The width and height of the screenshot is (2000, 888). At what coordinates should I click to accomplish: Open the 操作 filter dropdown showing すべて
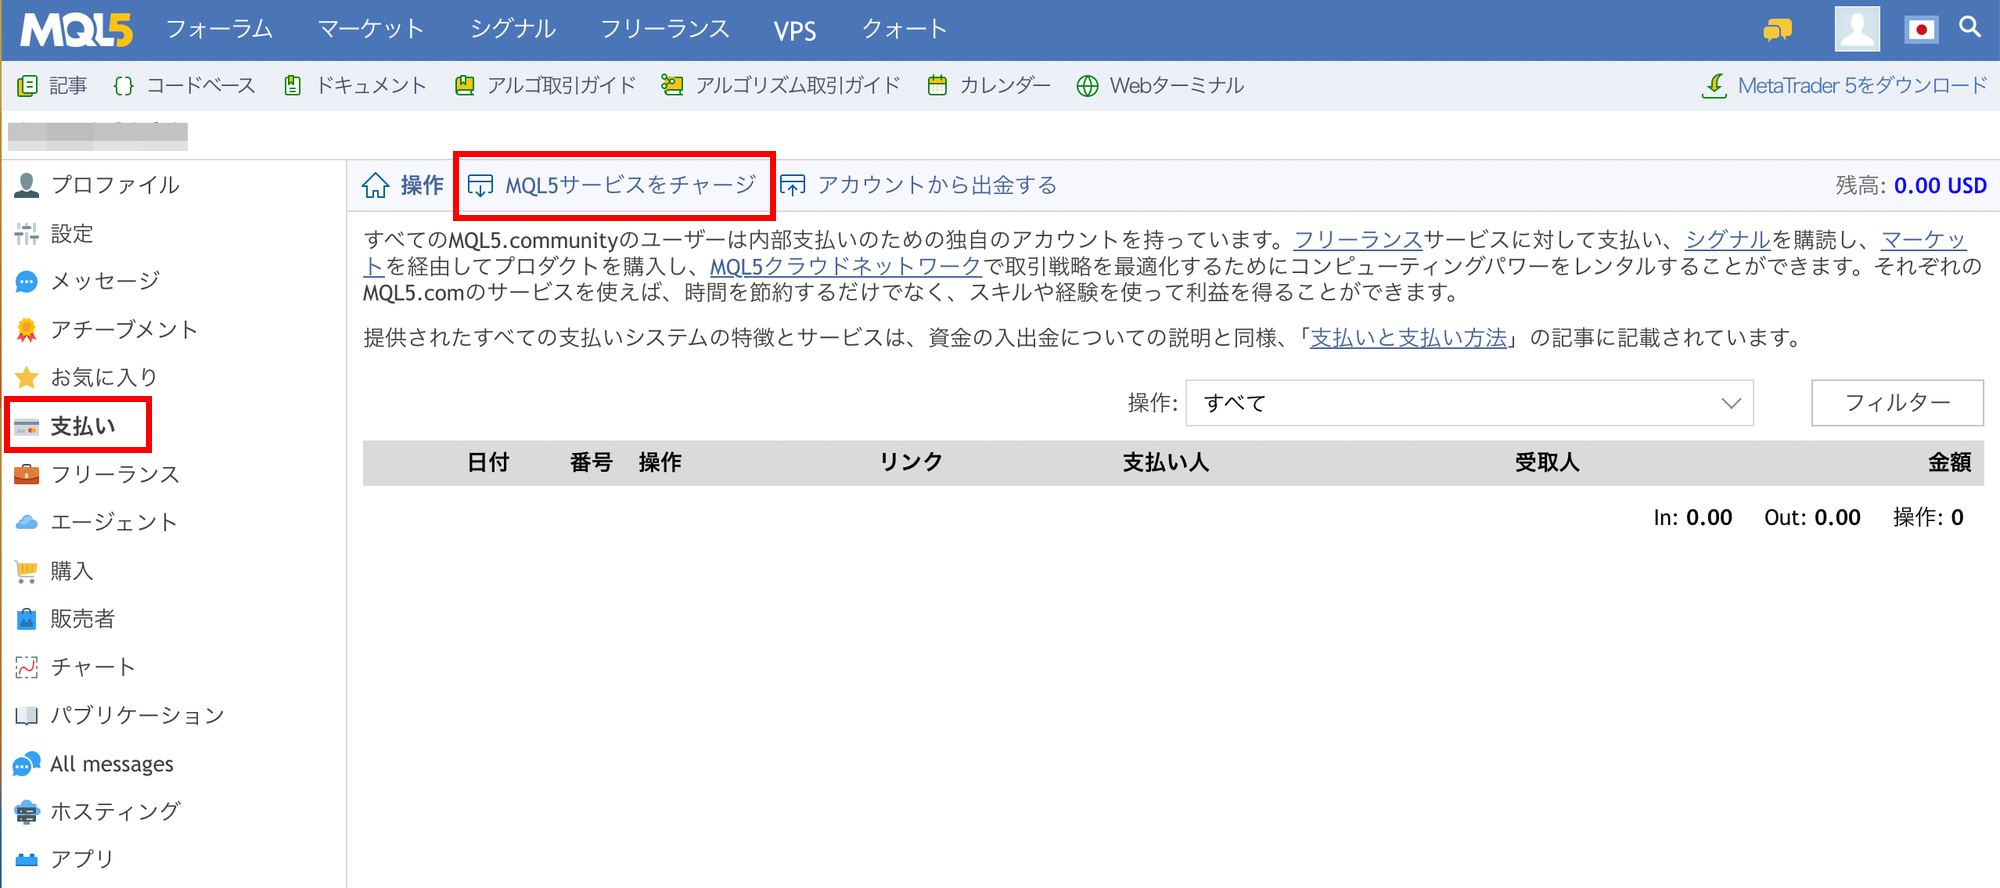pos(1470,403)
